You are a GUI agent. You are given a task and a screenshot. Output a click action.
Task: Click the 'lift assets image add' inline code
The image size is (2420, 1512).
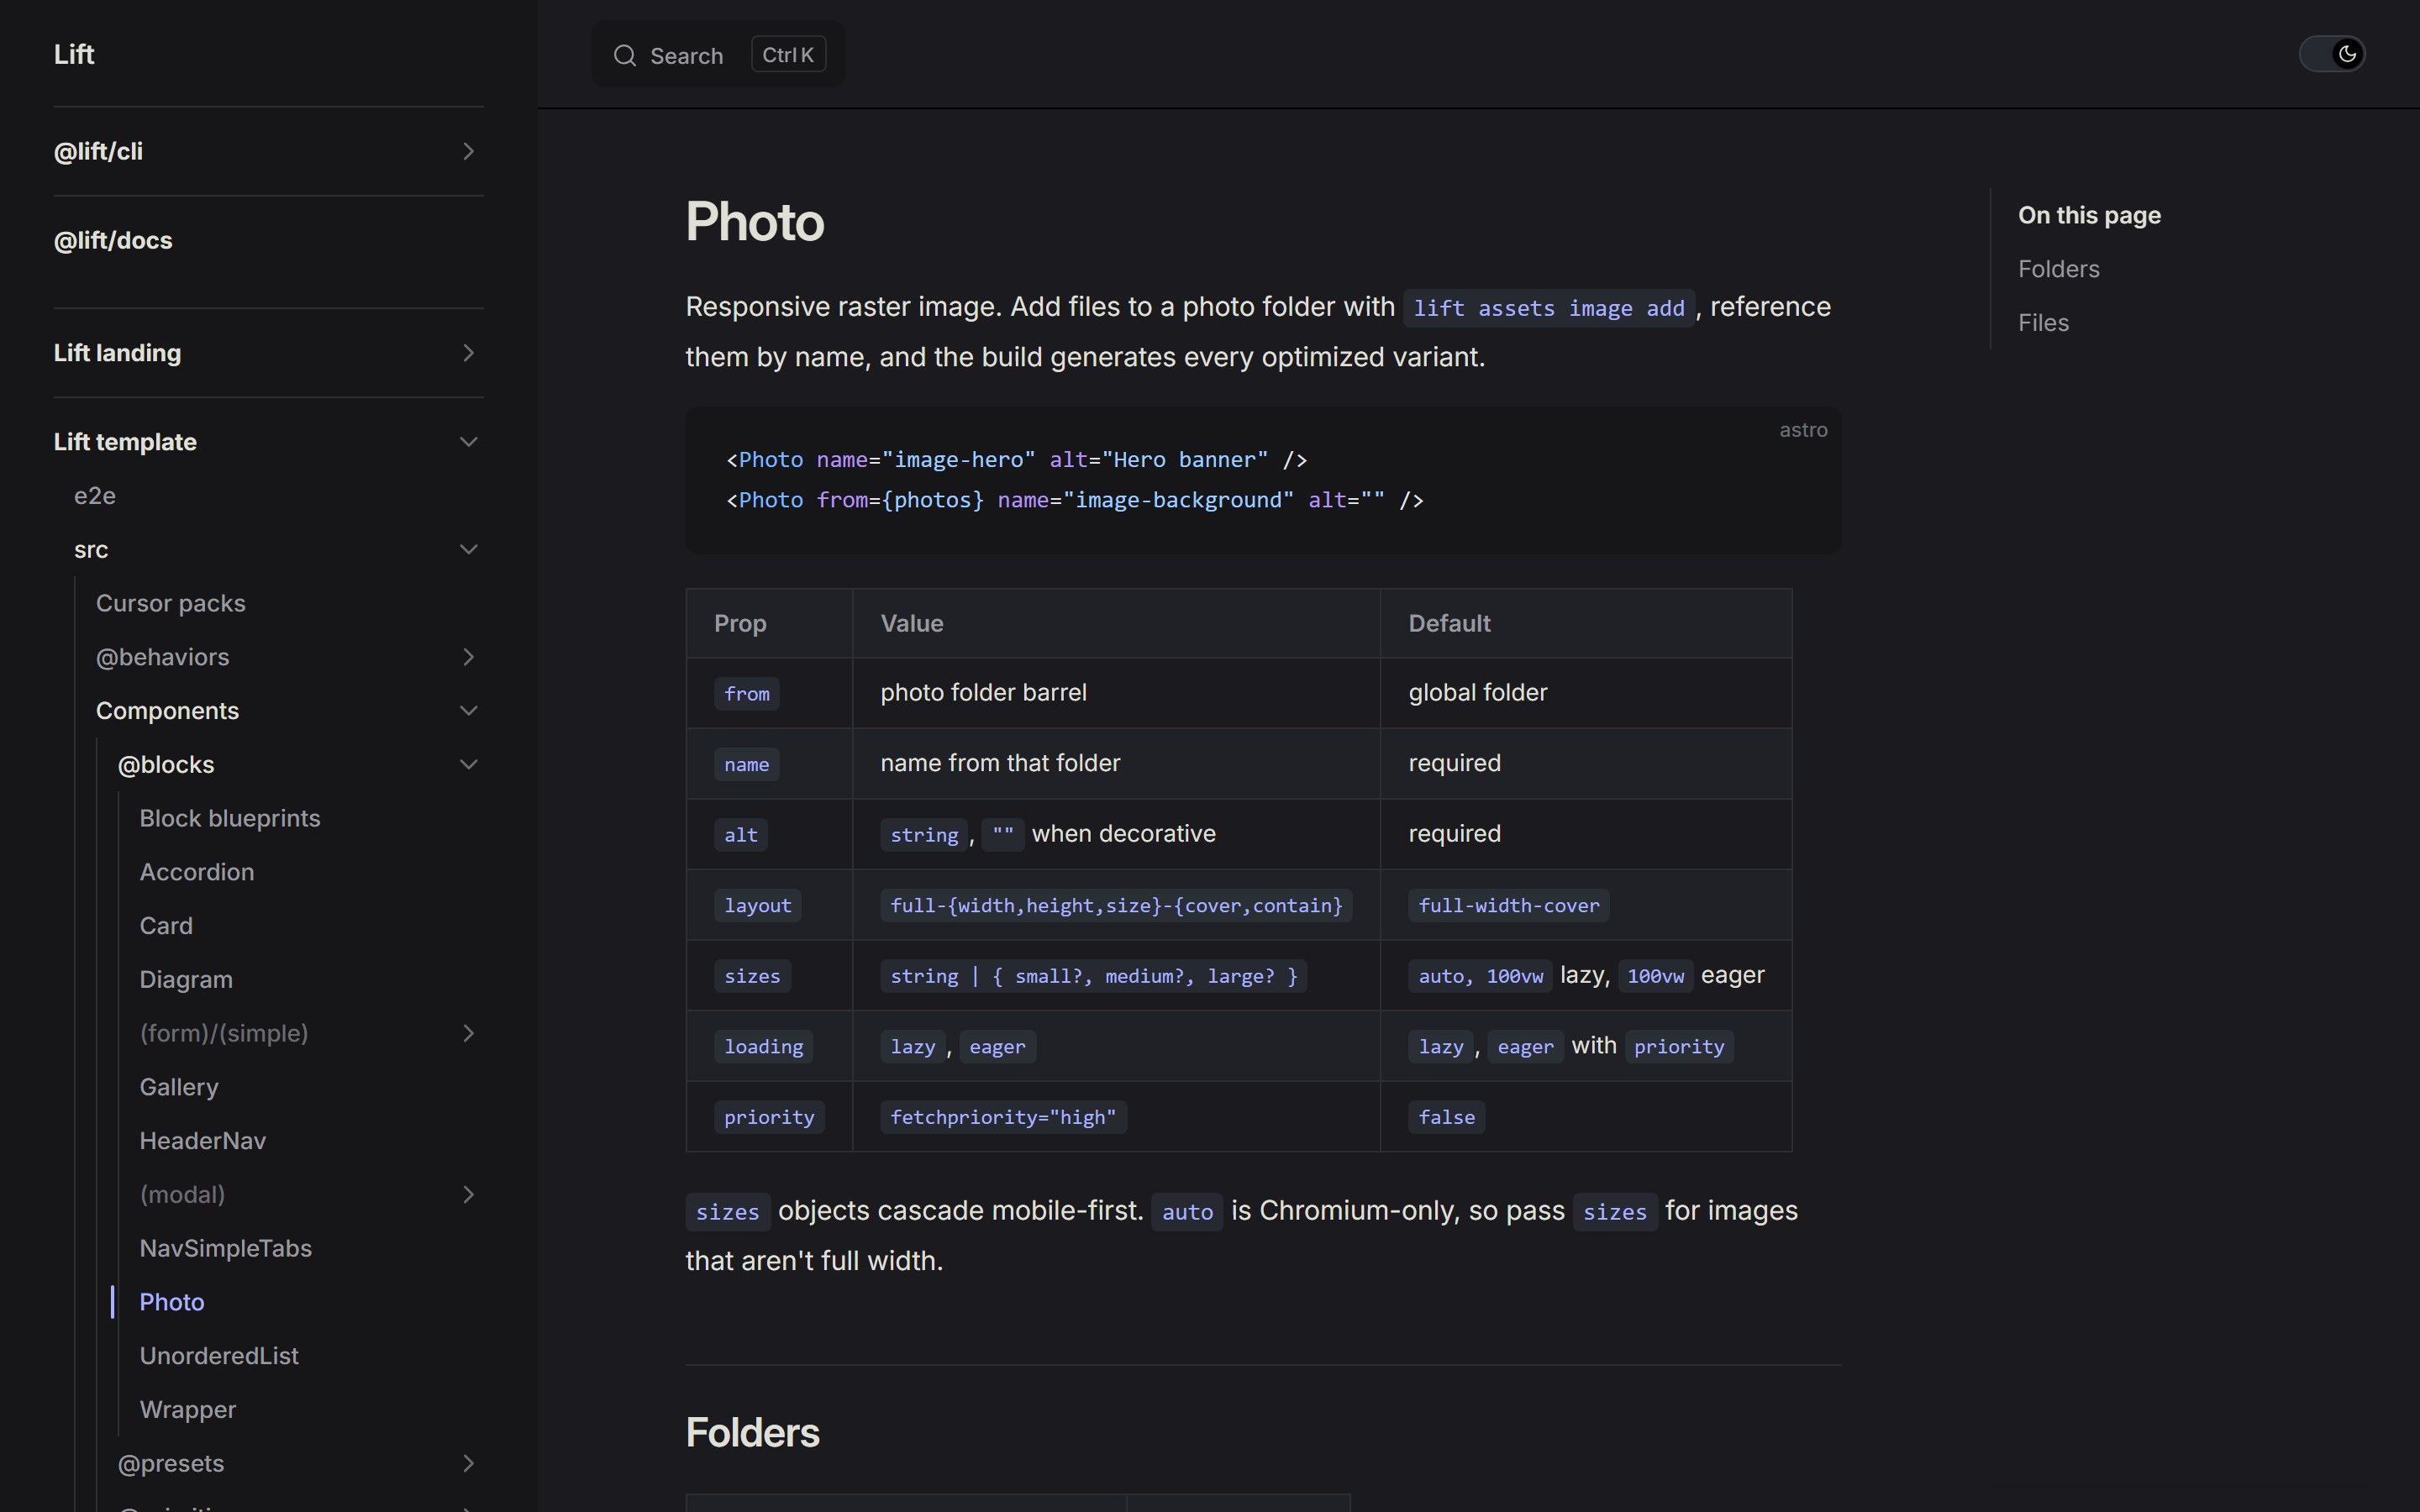click(x=1549, y=308)
